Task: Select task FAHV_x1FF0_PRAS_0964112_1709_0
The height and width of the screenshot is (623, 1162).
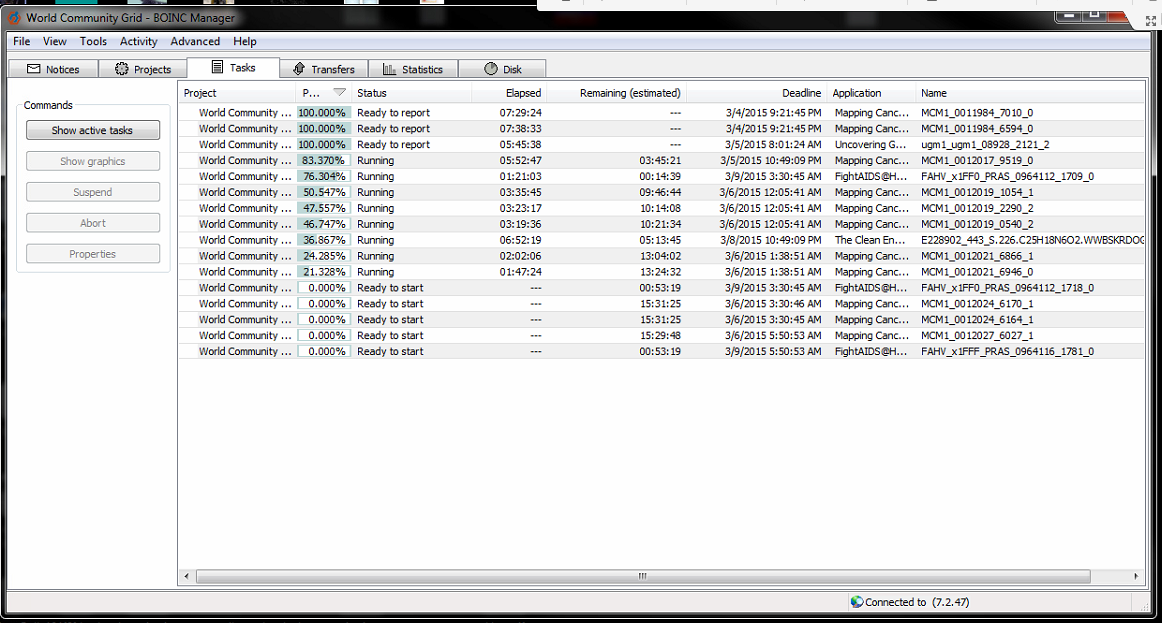Action: pos(661,176)
